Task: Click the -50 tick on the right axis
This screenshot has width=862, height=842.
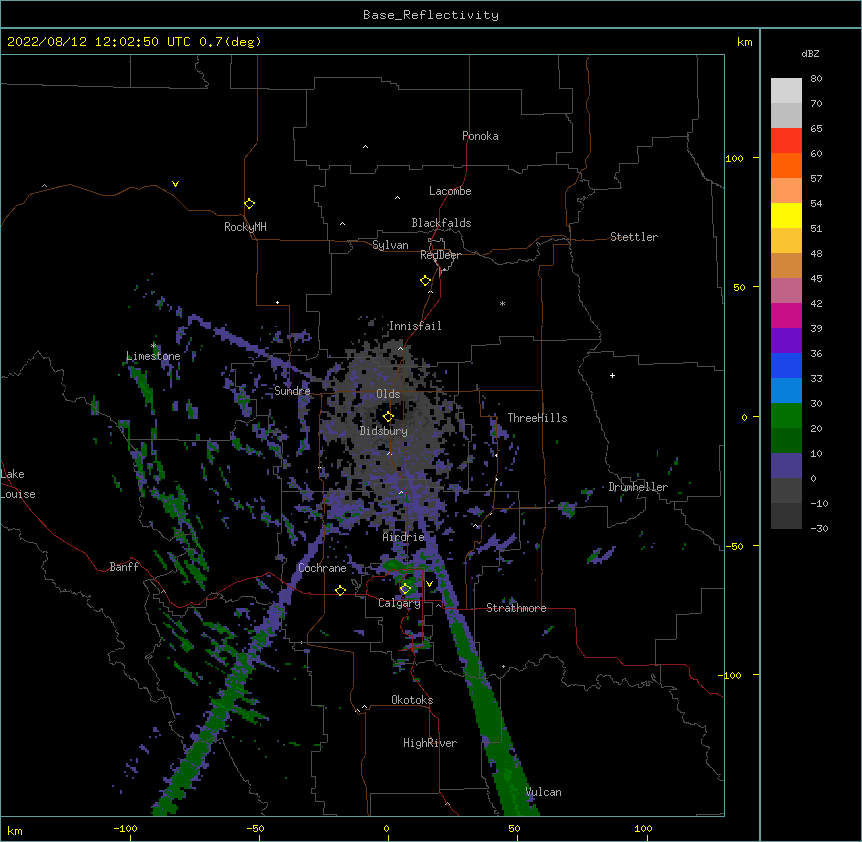Action: 734,546
